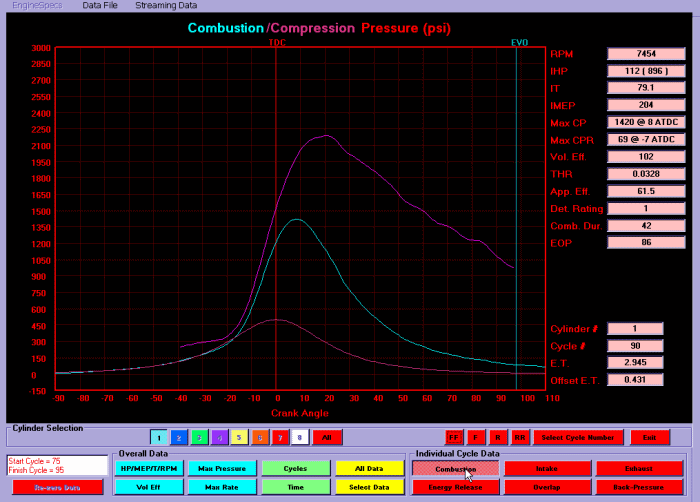
Task: View the Back-Pressure cycle data
Action: point(638,487)
